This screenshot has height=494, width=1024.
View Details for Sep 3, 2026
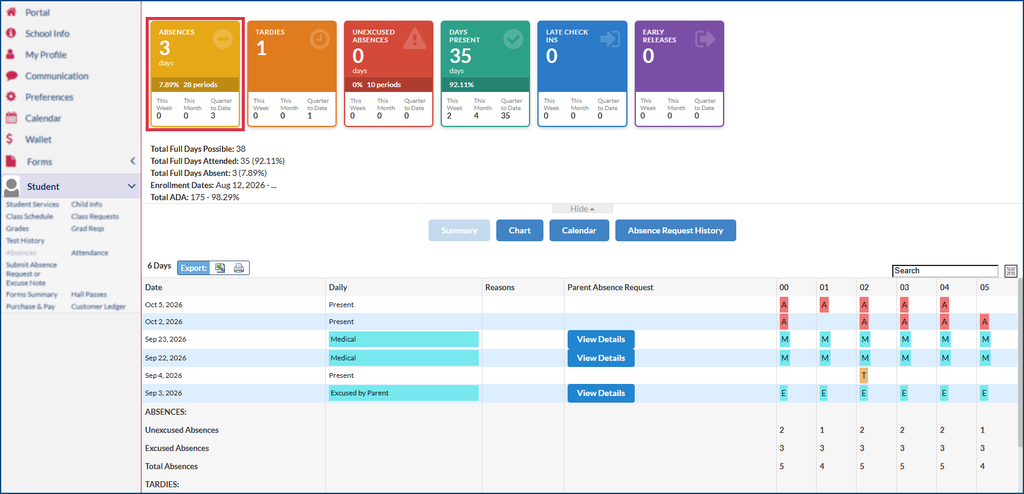point(601,393)
